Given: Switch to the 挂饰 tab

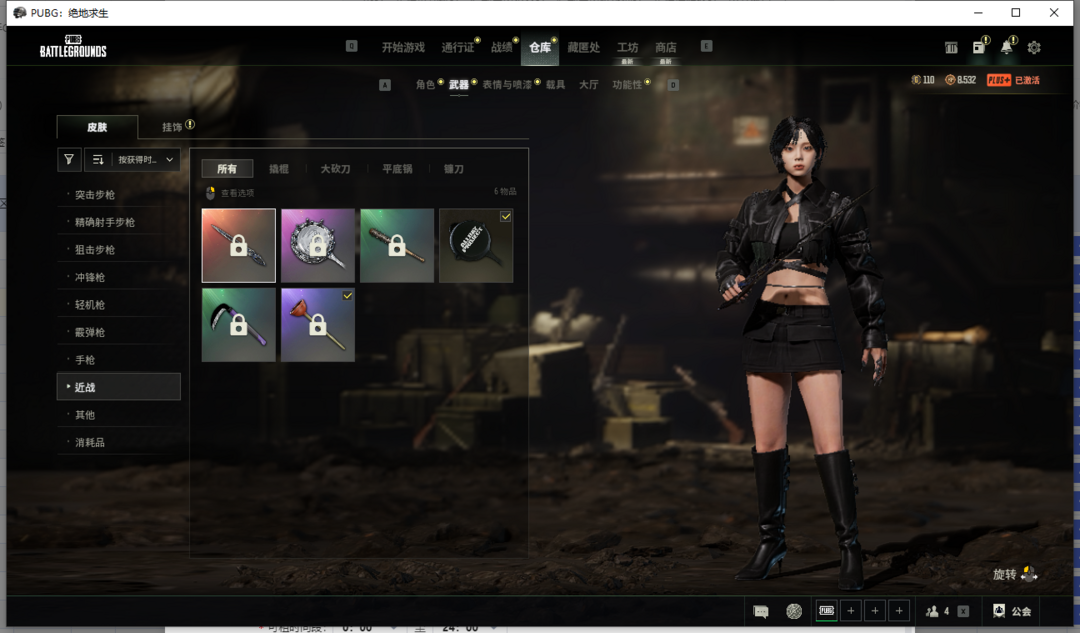Looking at the screenshot, I should [172, 127].
